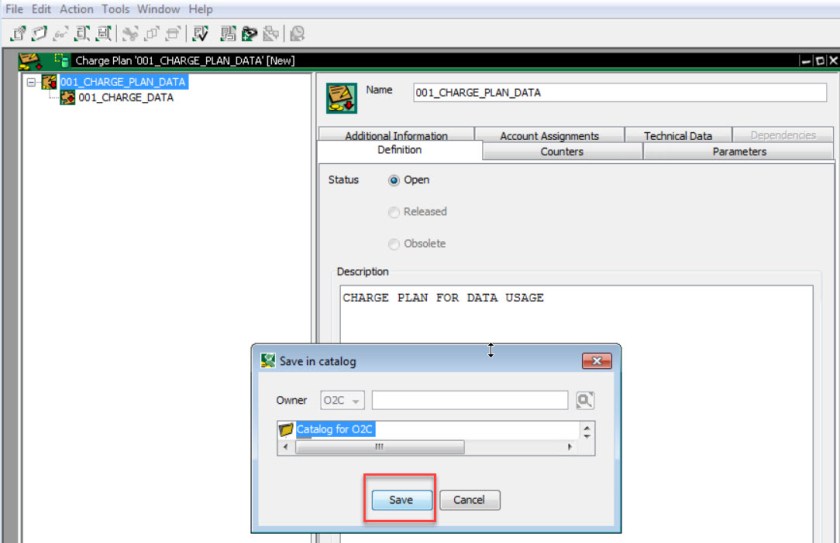840x543 pixels.
Task: Click the open-folder icon in toolbar
Action: coord(39,34)
